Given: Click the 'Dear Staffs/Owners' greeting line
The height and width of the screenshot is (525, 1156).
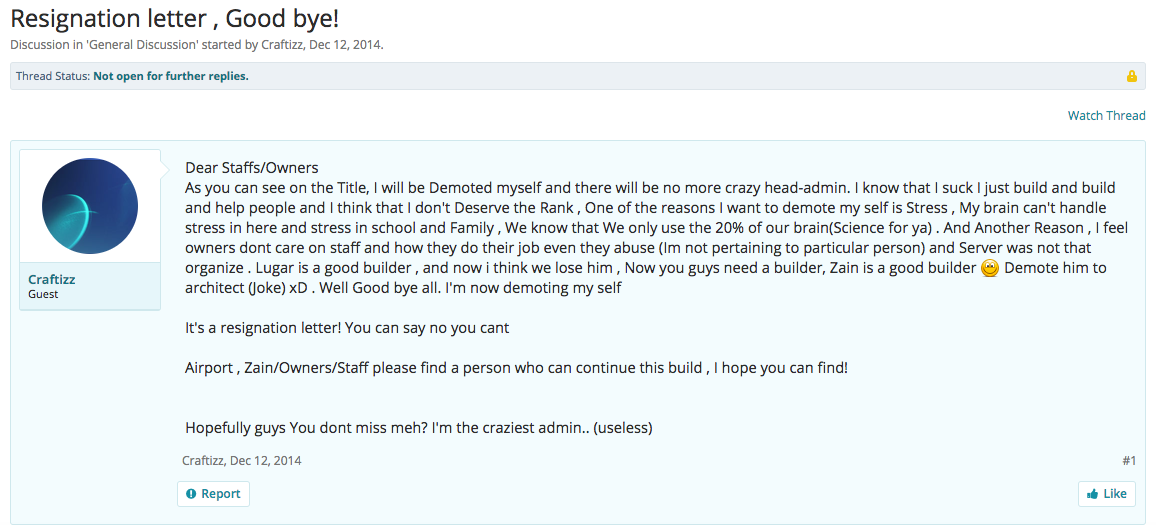Looking at the screenshot, I should click(x=252, y=168).
